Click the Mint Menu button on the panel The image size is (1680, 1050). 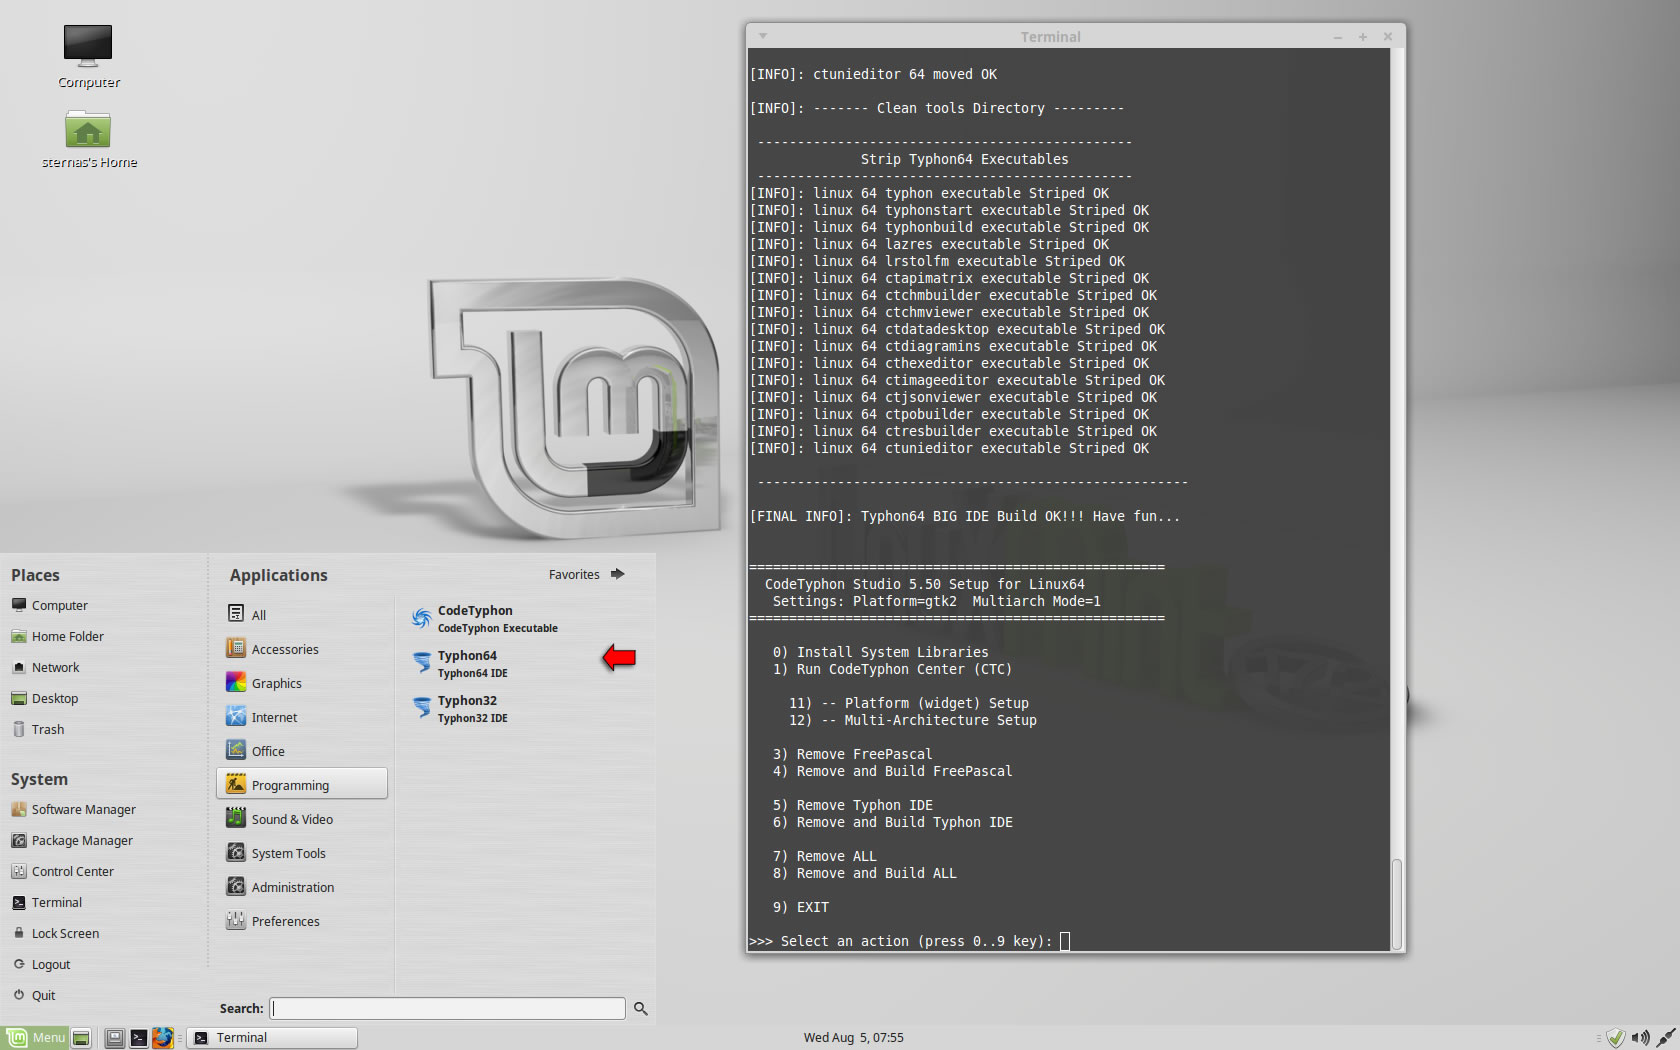pos(35,1037)
